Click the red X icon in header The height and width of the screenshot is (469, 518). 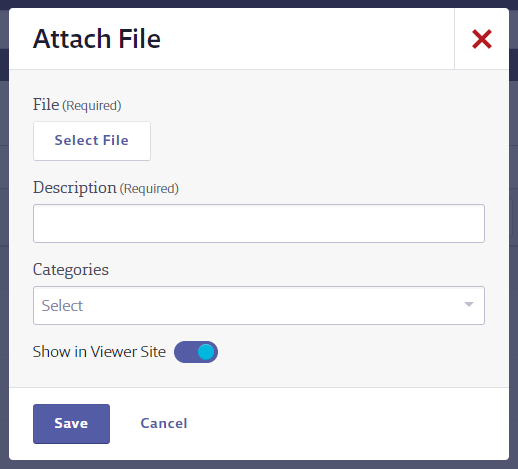click(x=482, y=39)
